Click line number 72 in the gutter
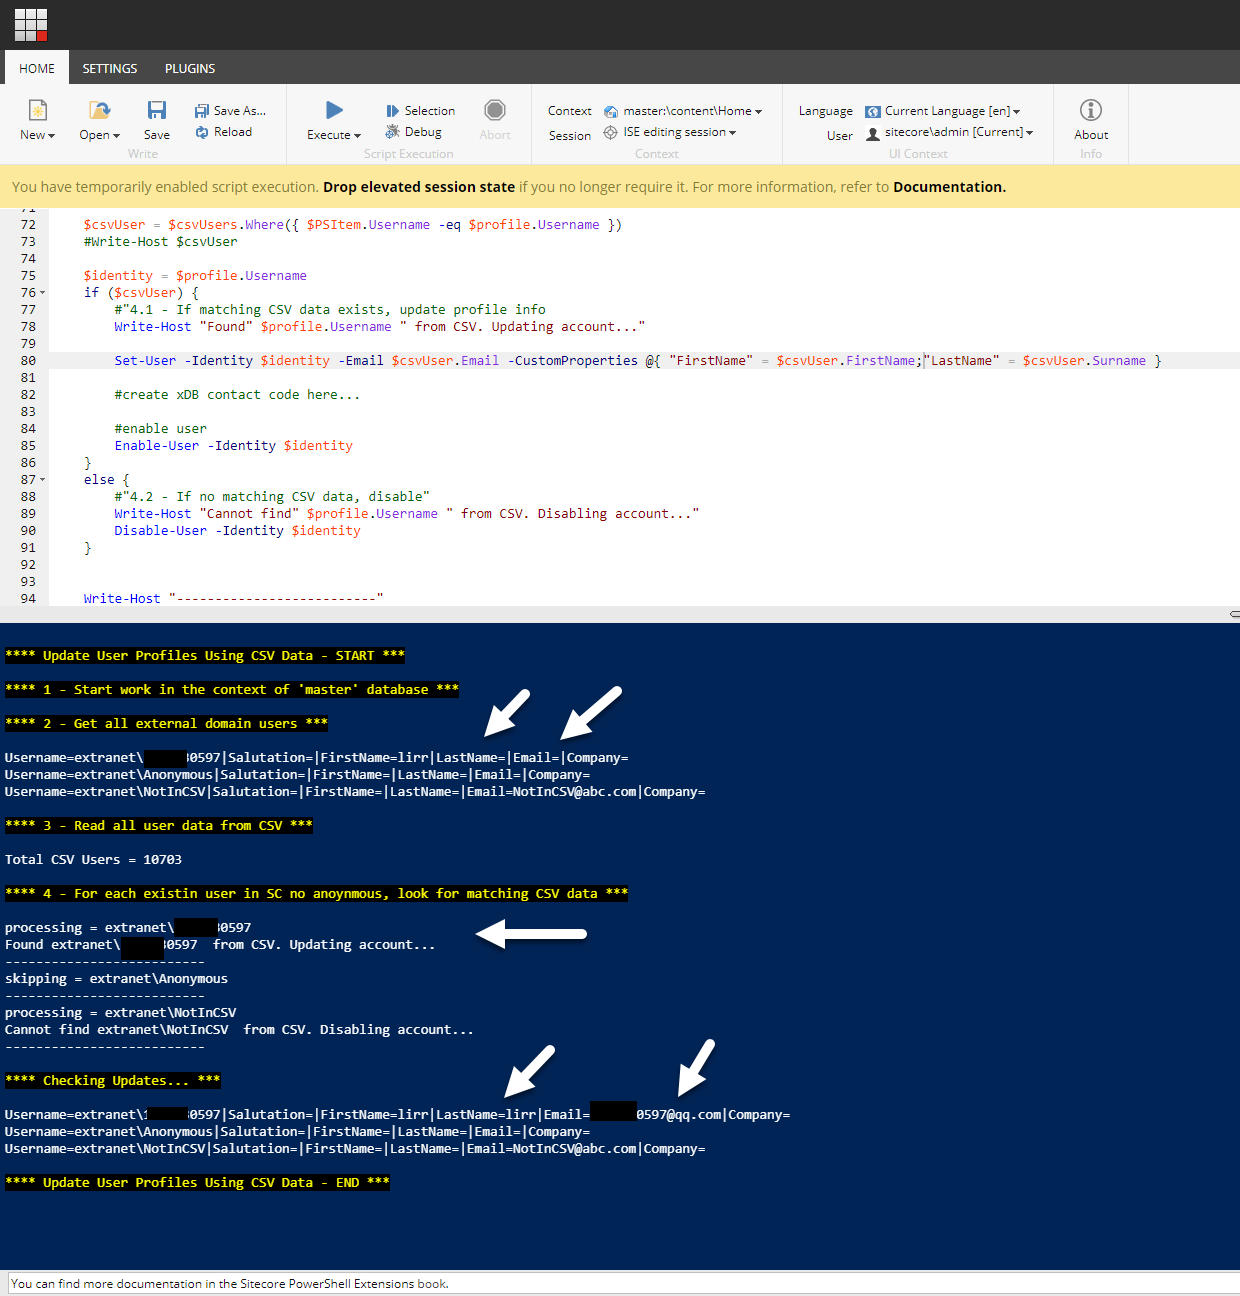The image size is (1240, 1296). click(x=28, y=225)
